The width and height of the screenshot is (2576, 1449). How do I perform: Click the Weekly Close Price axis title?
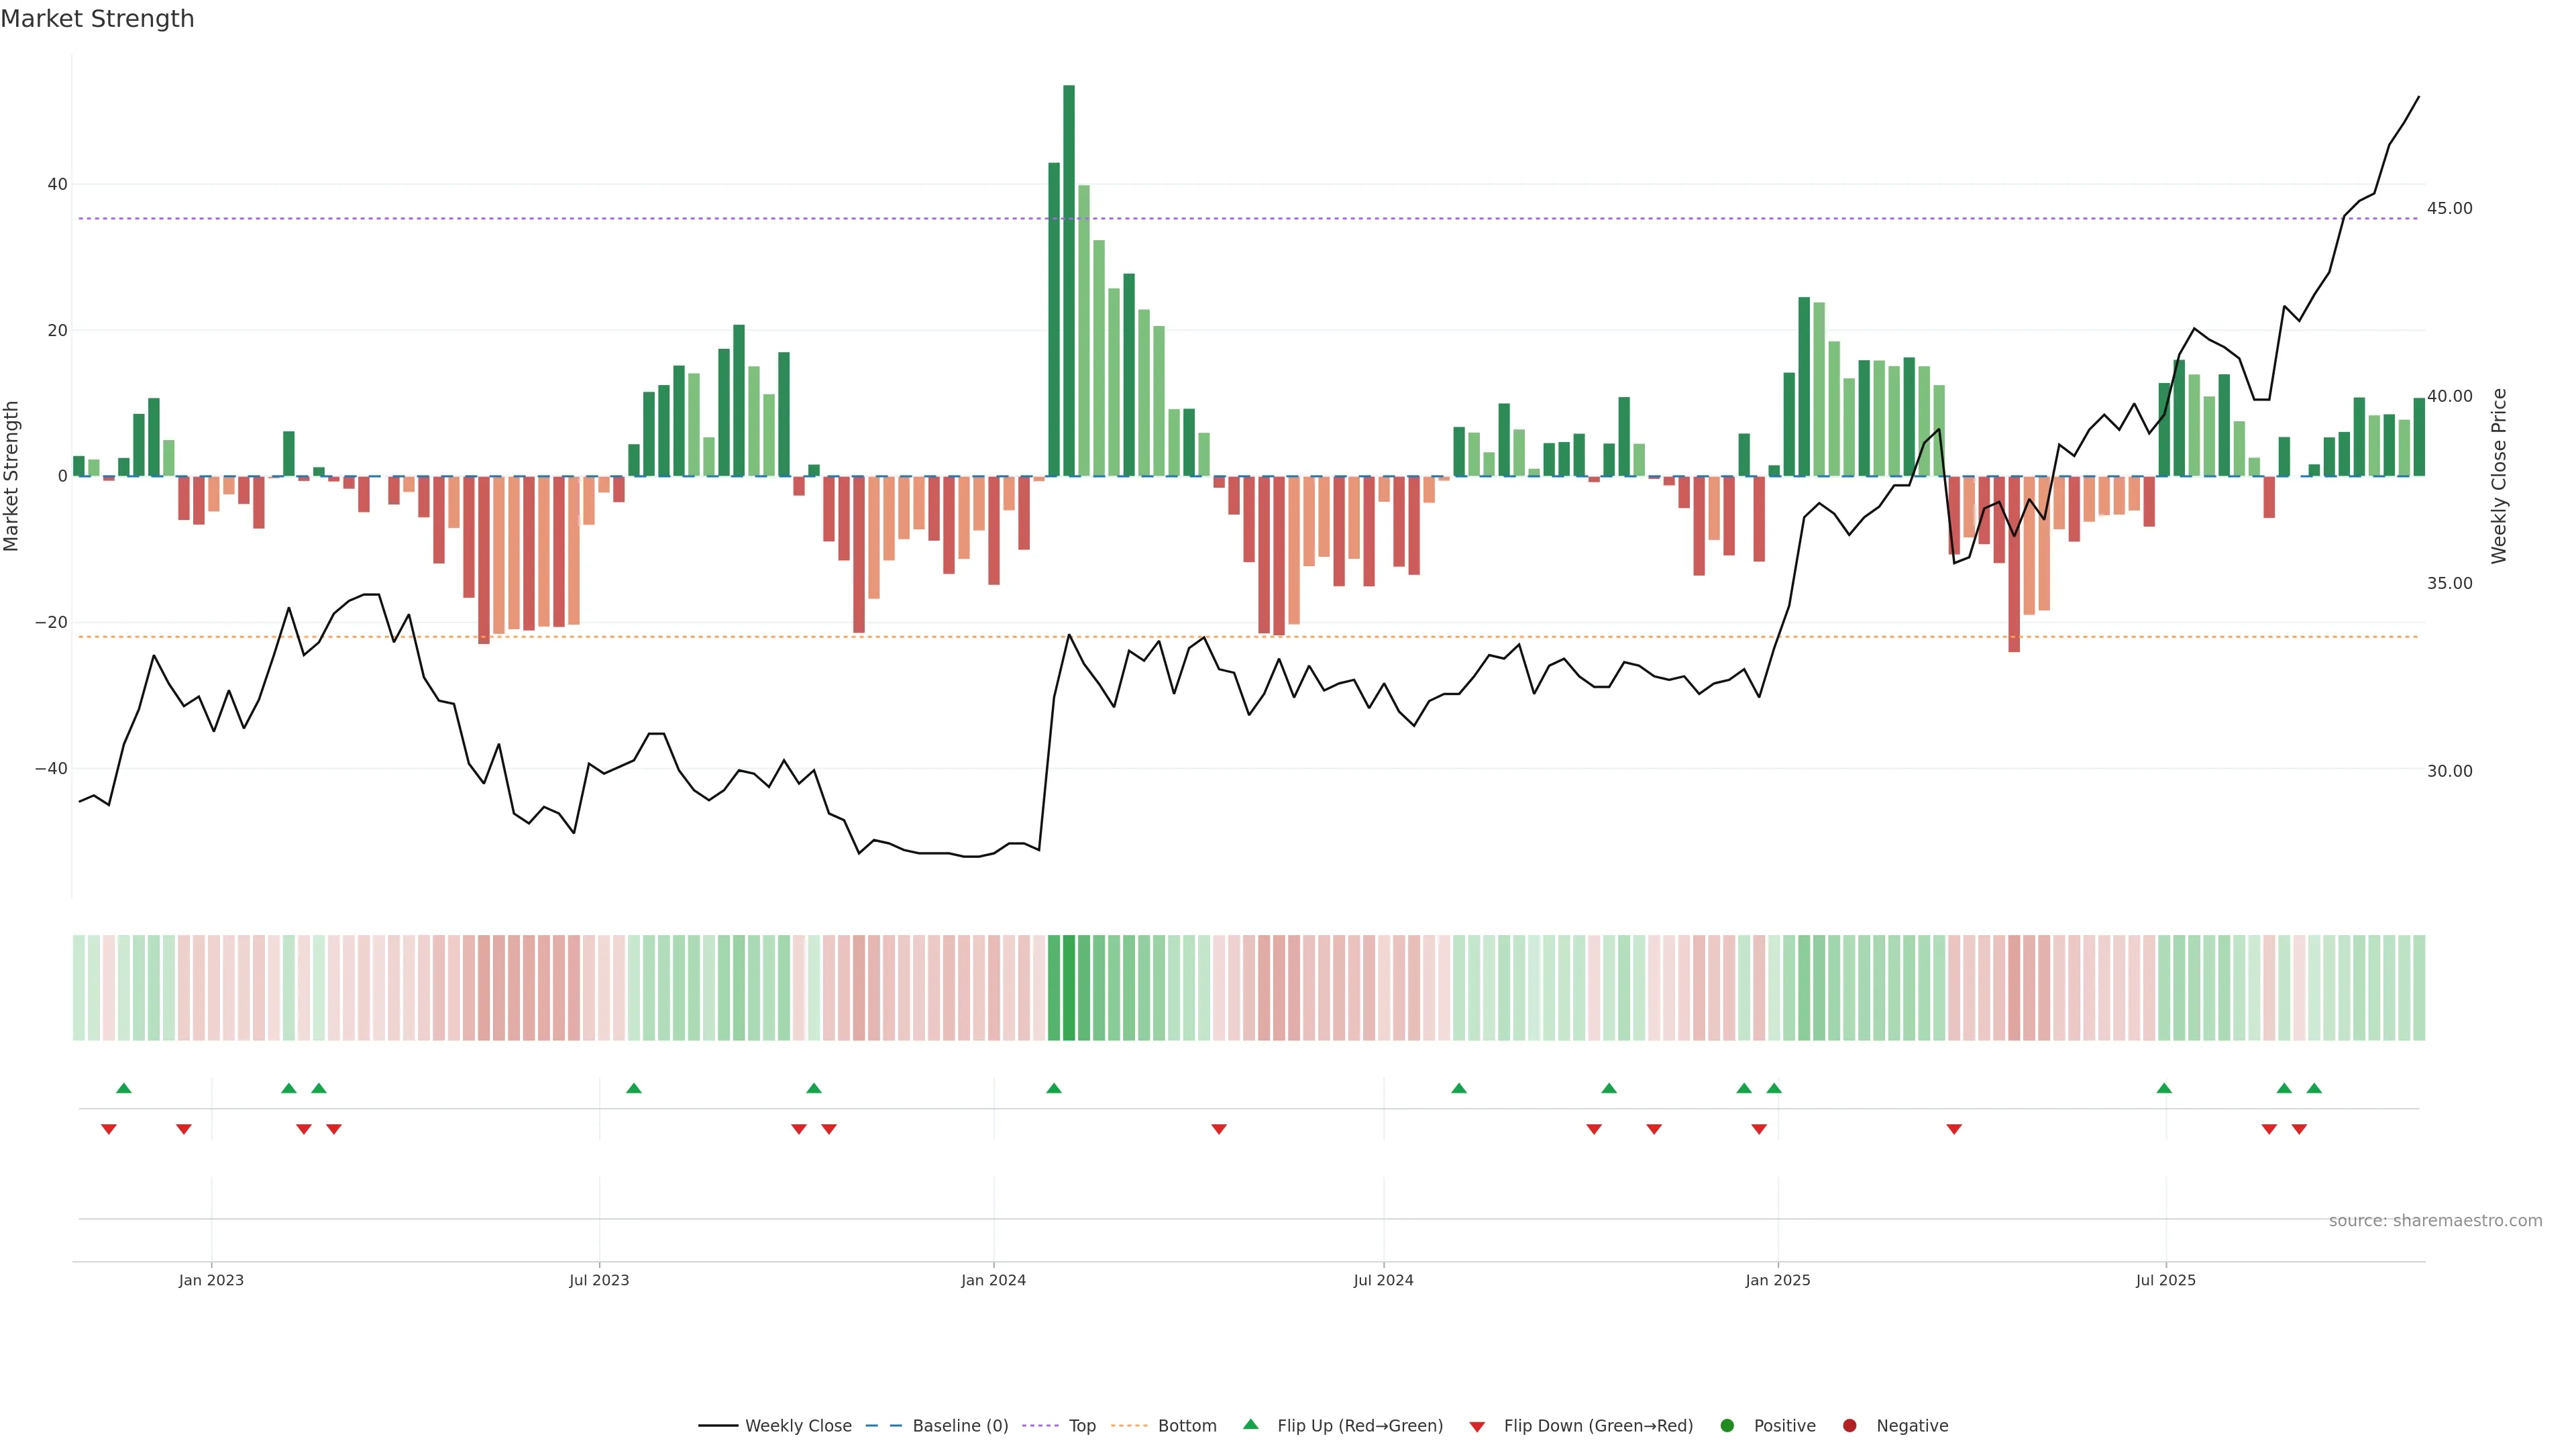(2499, 476)
